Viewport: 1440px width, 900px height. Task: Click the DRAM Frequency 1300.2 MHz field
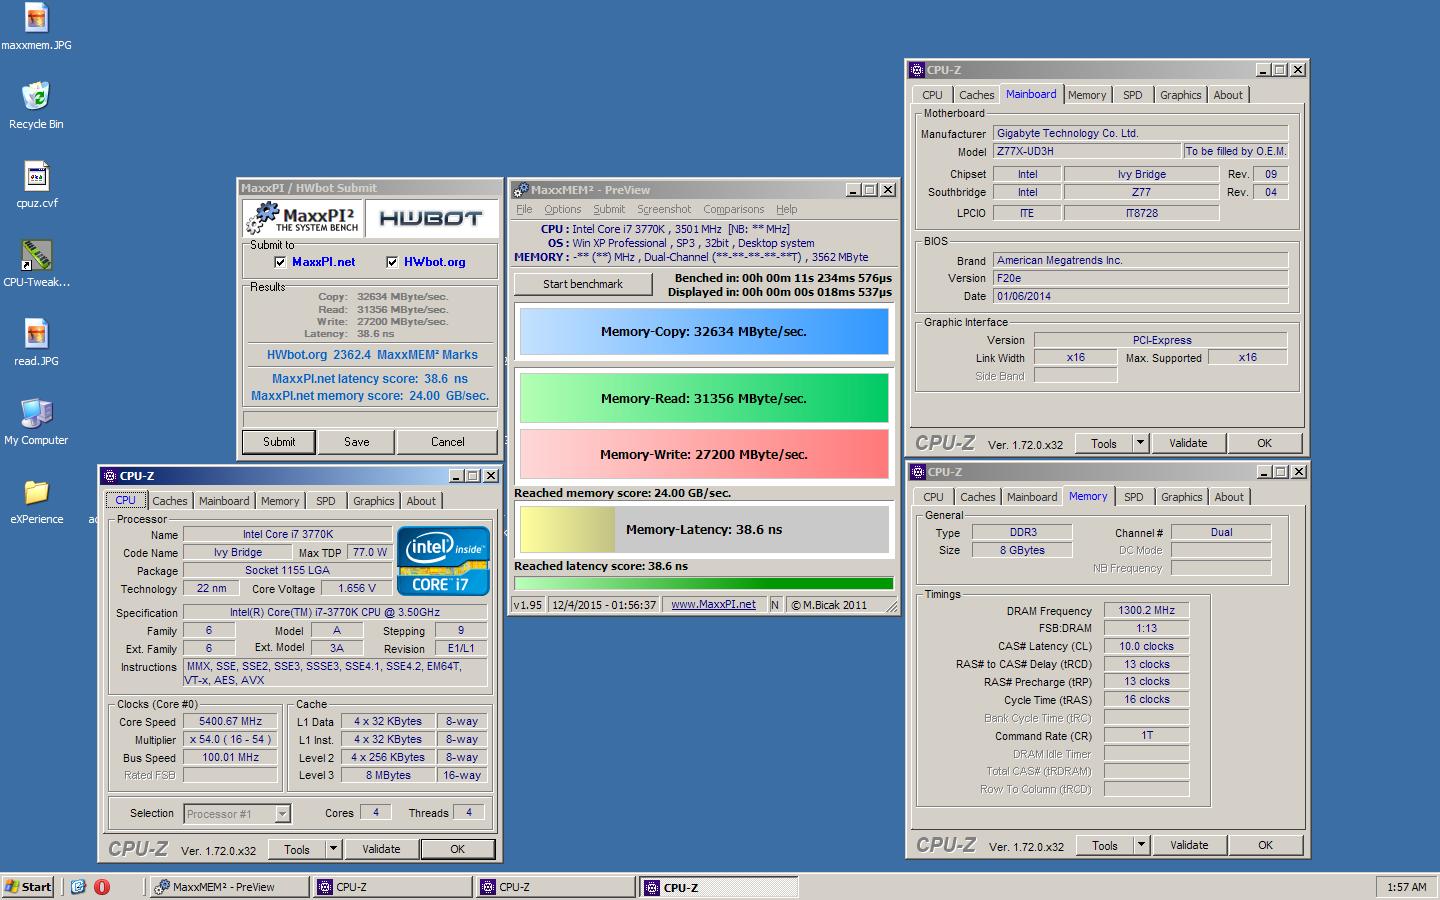(x=1146, y=610)
